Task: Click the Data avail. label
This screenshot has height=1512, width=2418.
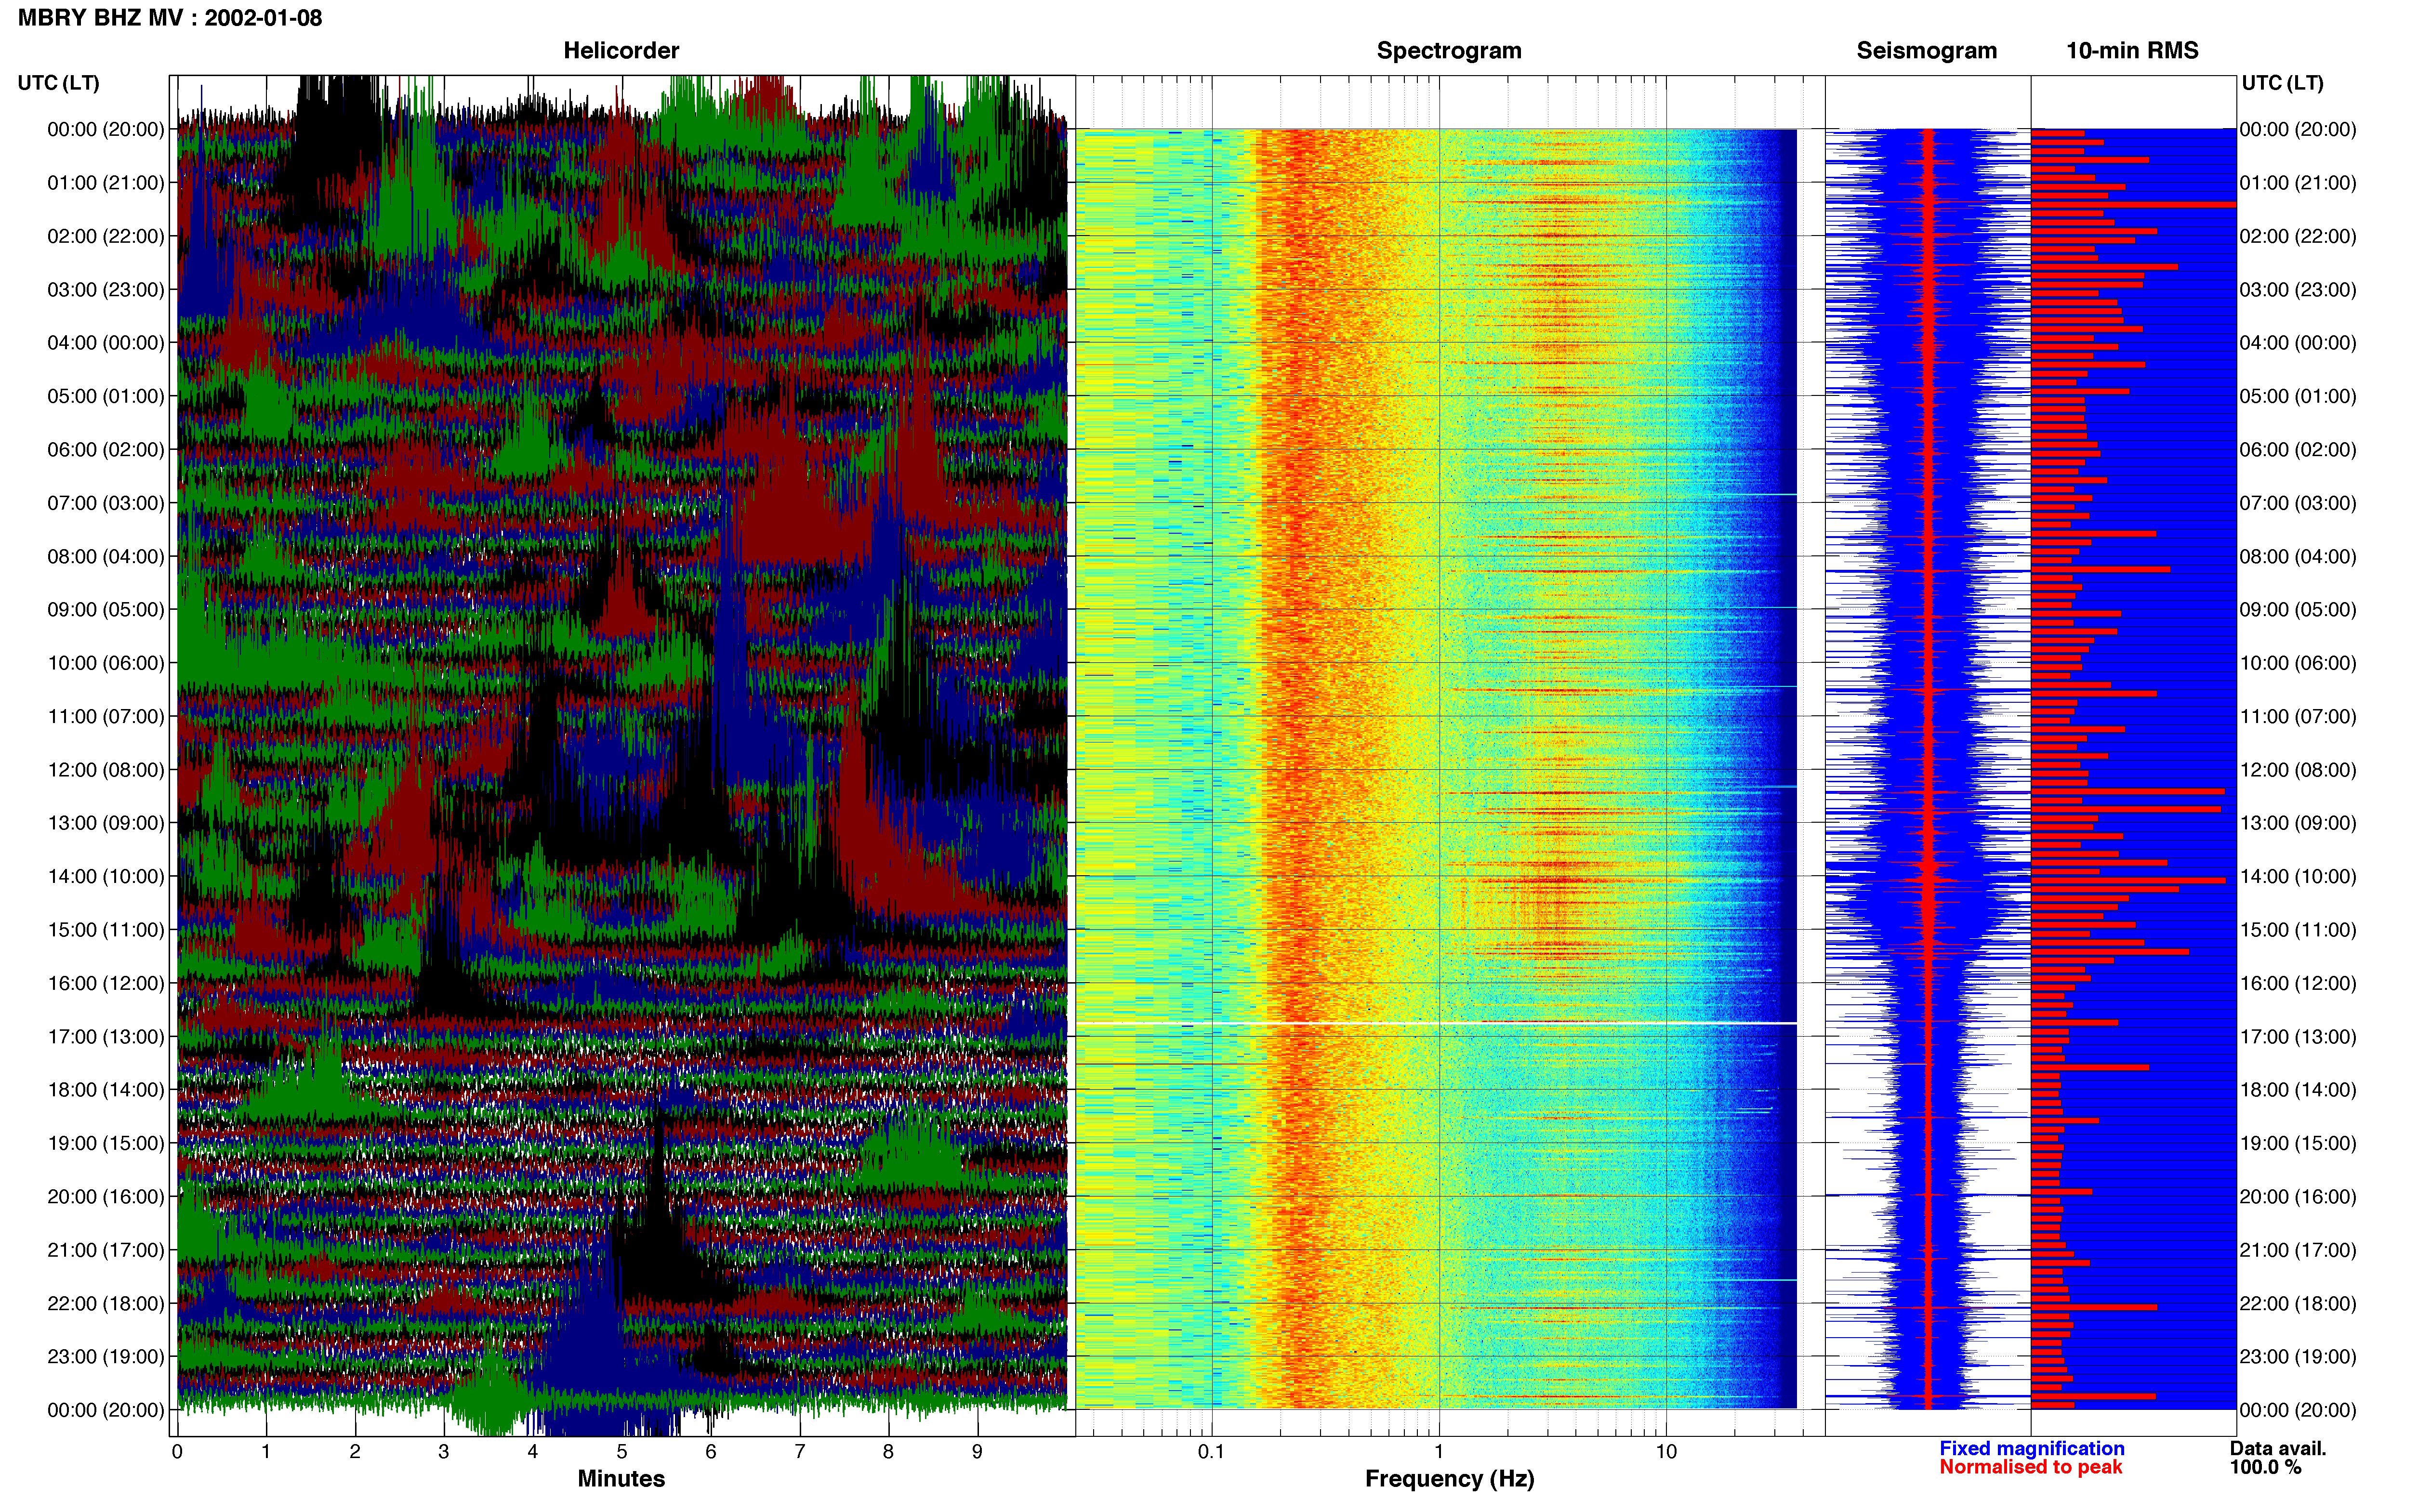Action: click(x=2278, y=1448)
